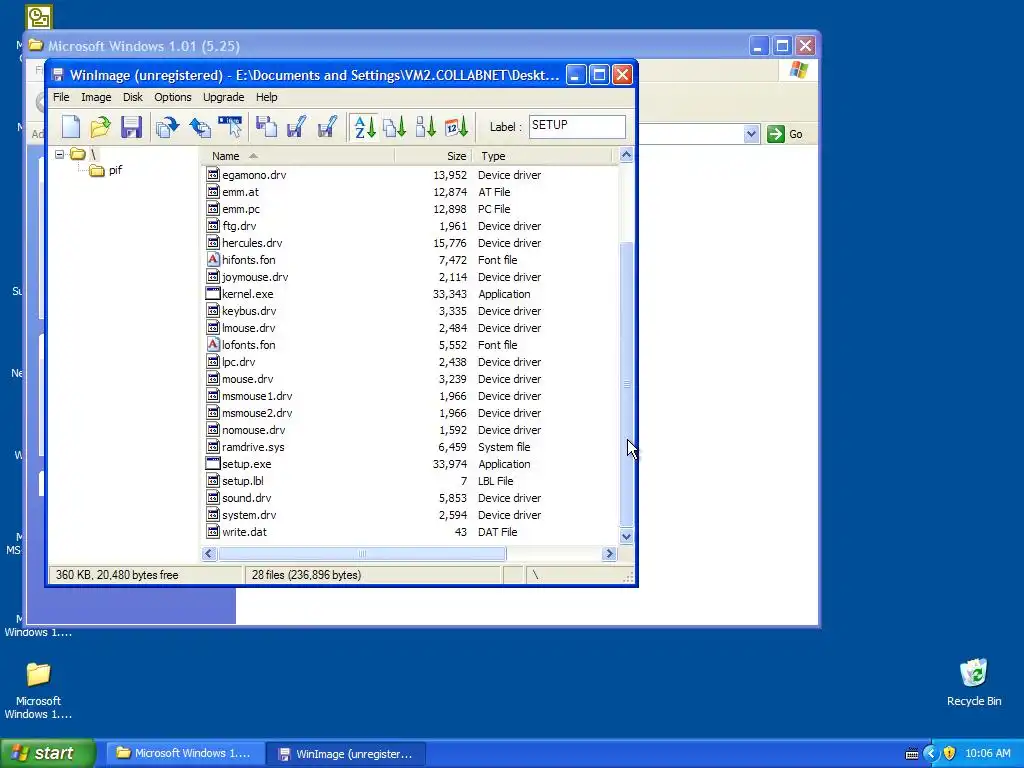The image size is (1024, 768).
Task: Select msmouse1.drv in the list
Action: pos(257,396)
